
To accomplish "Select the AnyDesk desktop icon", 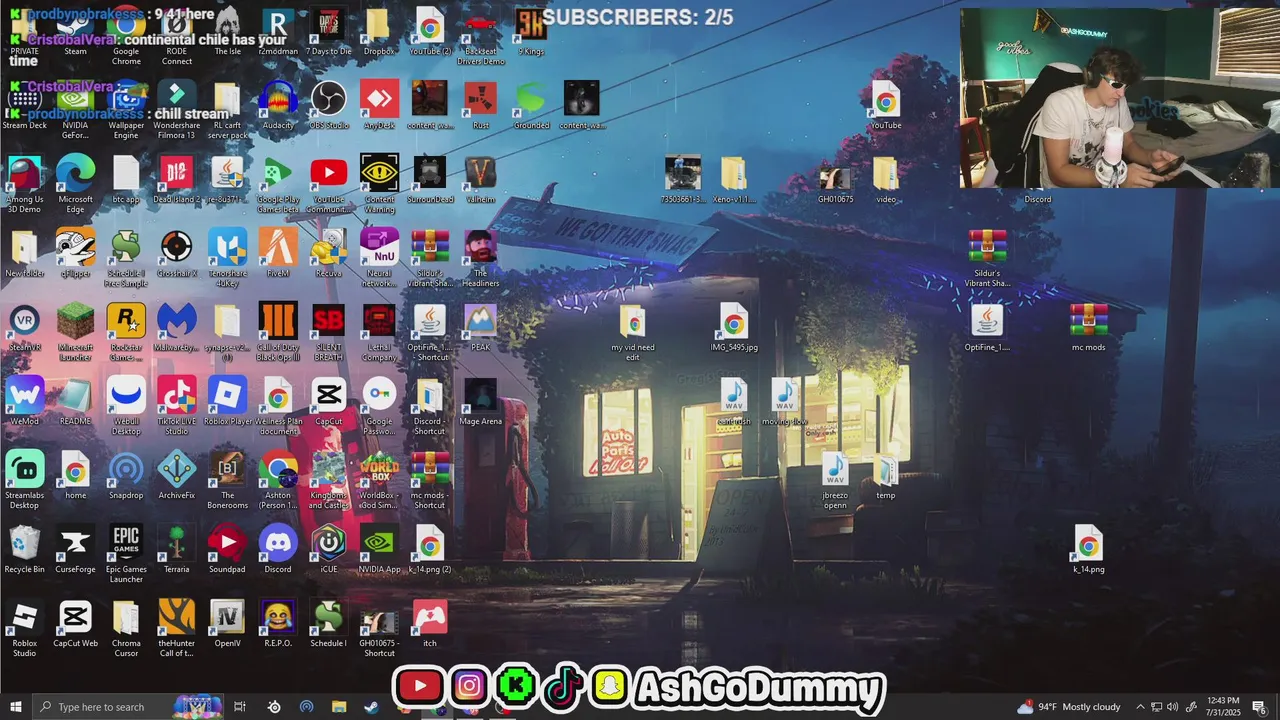I will click(x=379, y=106).
